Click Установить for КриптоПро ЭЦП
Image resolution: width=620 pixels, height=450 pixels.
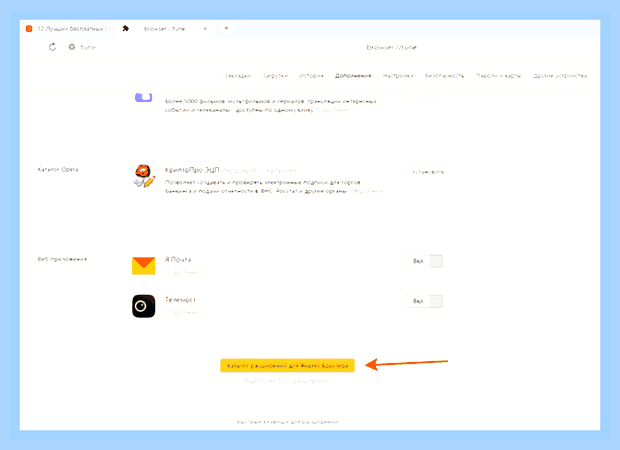coord(428,172)
